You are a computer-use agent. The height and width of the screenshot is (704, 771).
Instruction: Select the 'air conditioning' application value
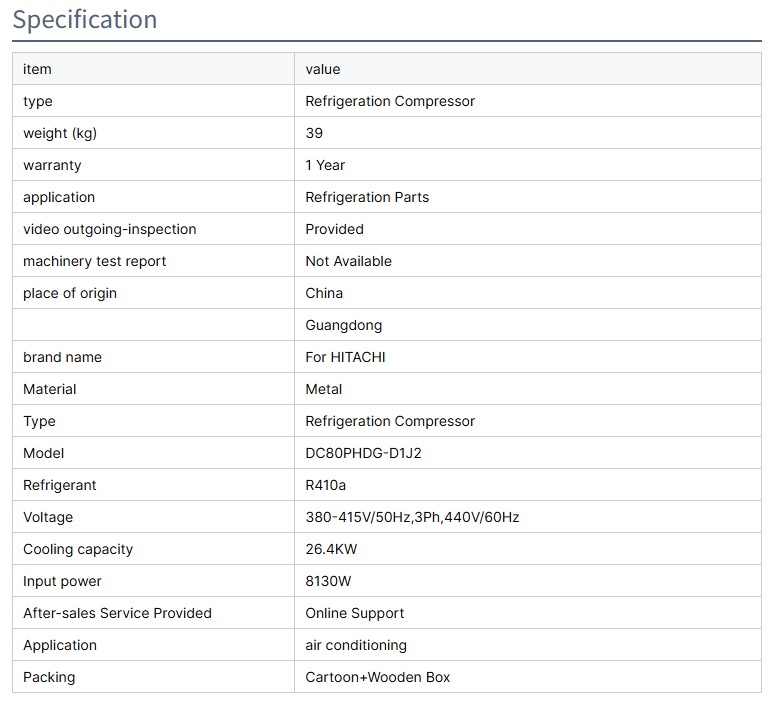356,645
